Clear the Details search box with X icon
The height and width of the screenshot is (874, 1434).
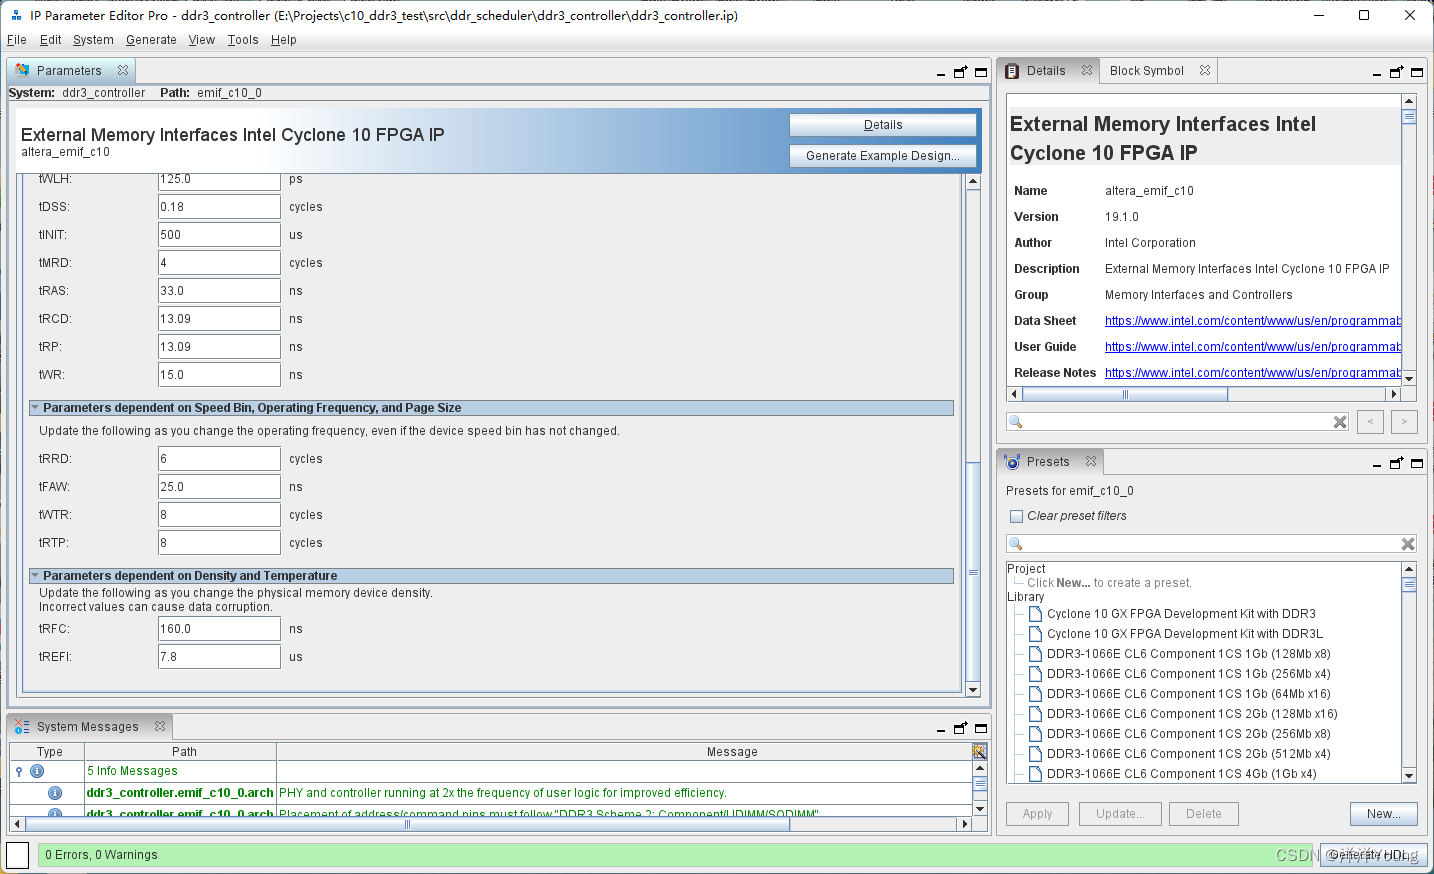tap(1340, 422)
